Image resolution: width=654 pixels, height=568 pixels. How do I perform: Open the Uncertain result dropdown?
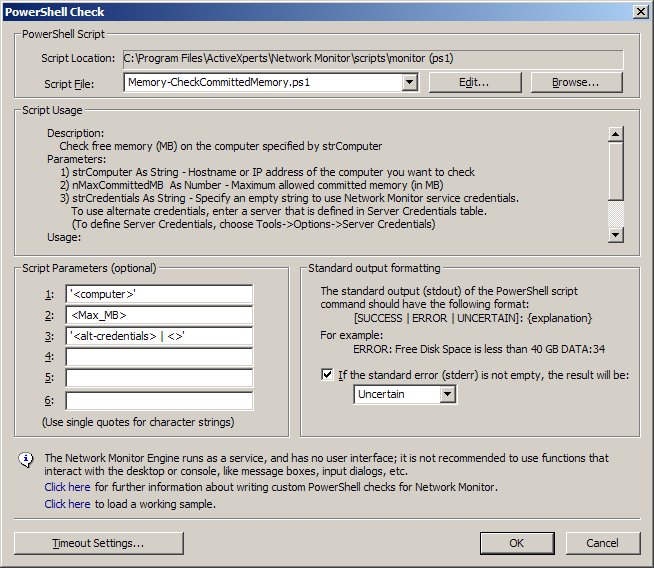coord(447,394)
